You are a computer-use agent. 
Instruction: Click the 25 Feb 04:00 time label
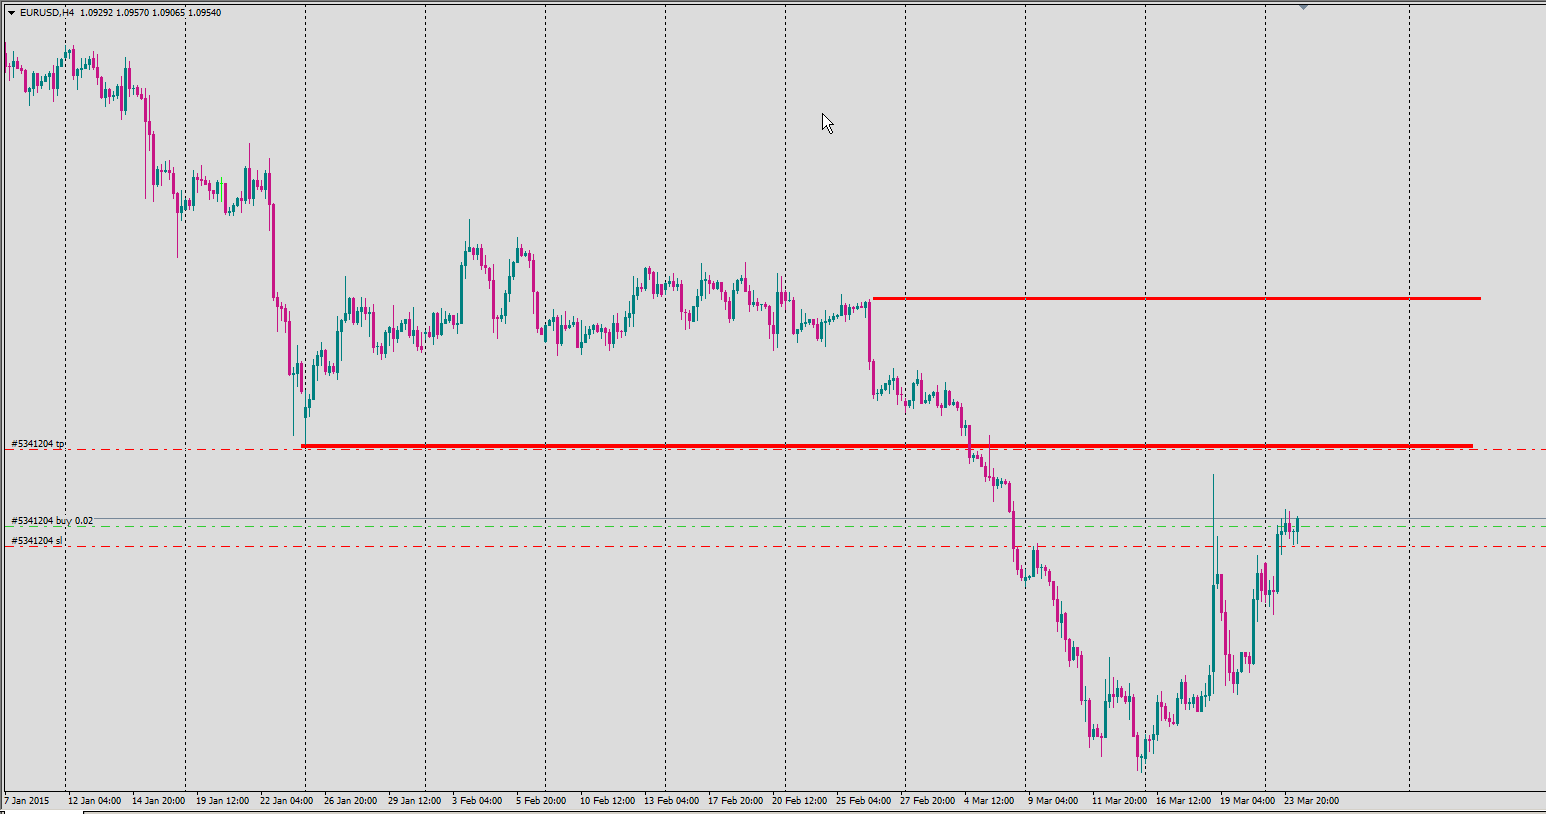click(863, 800)
